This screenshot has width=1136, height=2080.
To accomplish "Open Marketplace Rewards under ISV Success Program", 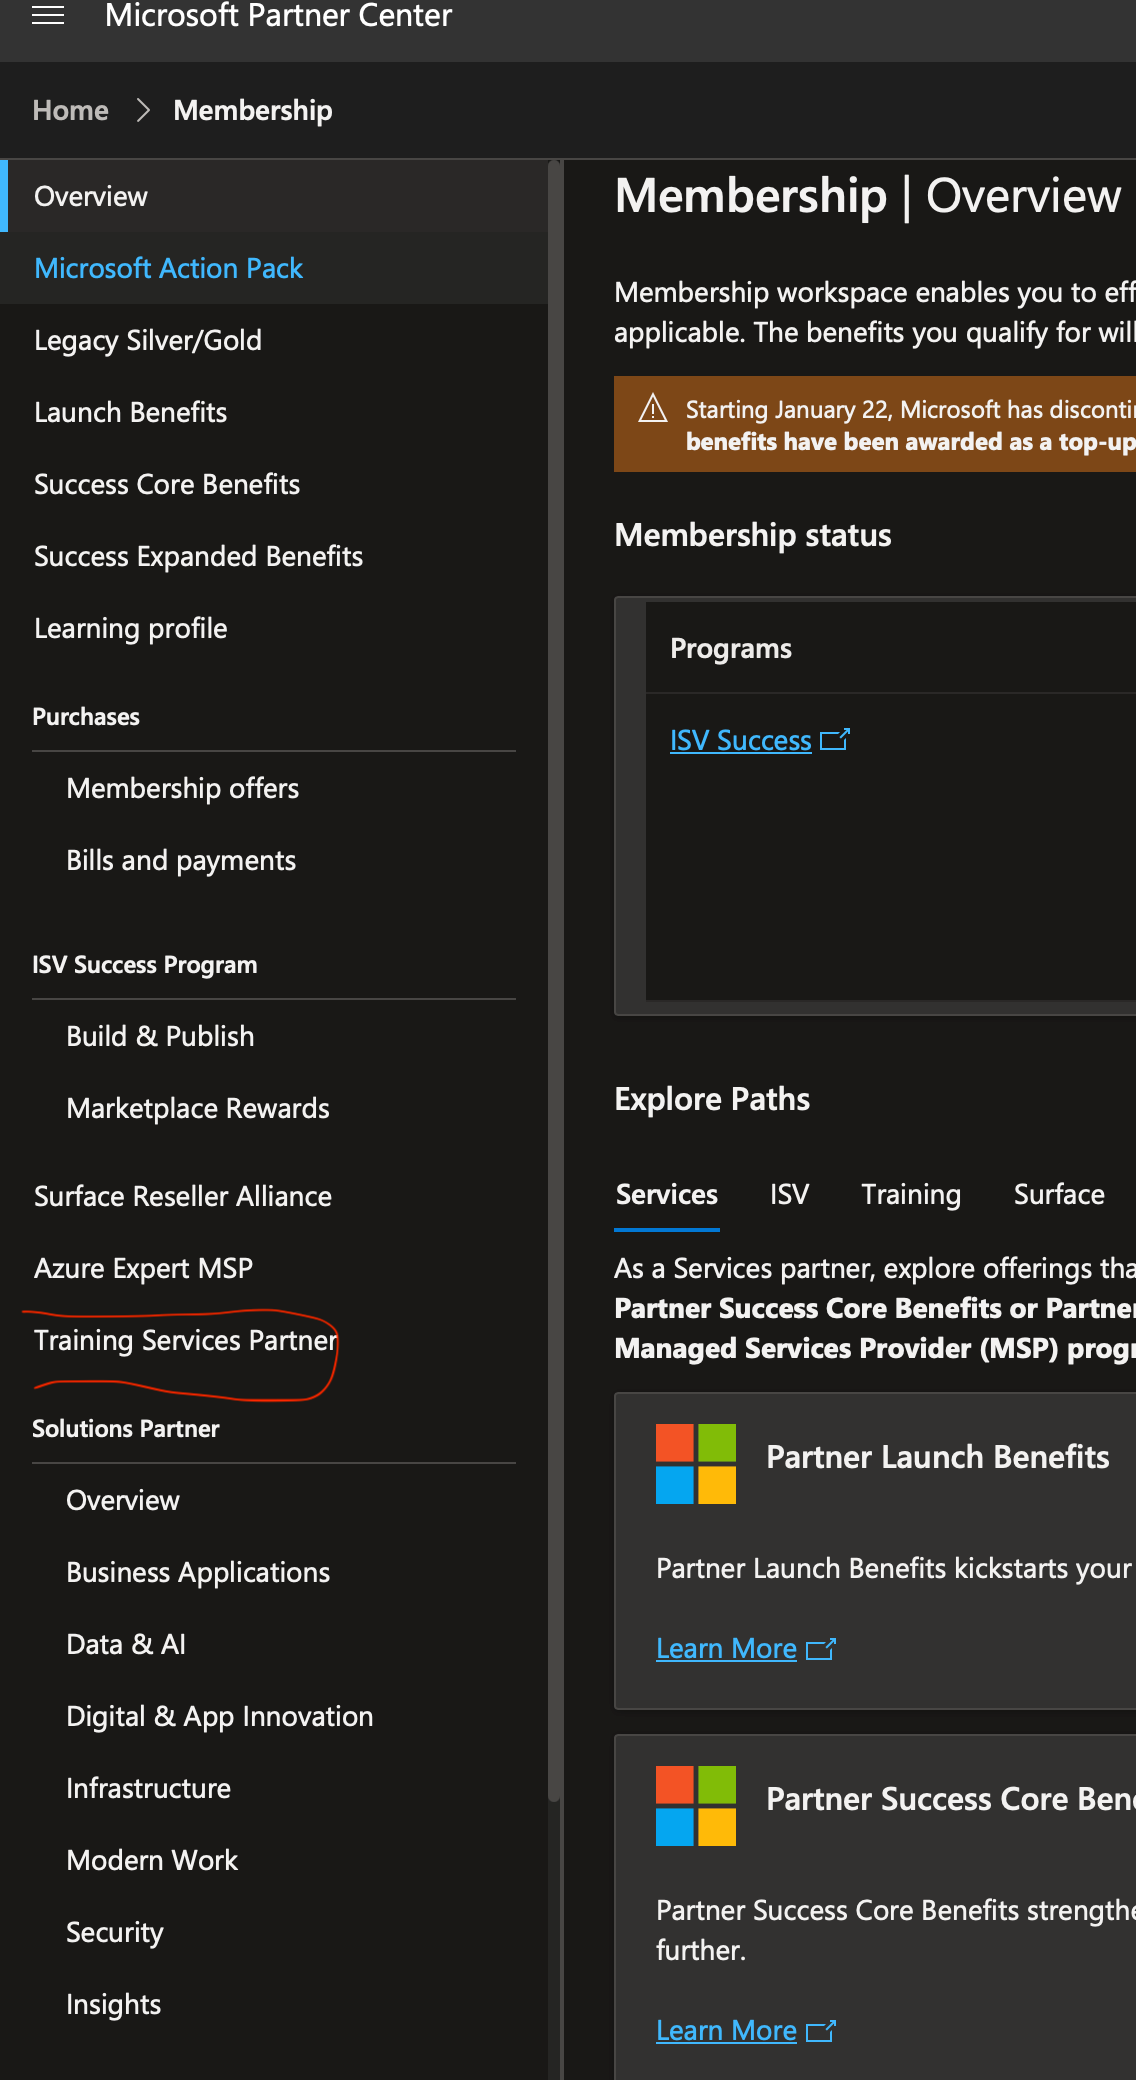I will (198, 1108).
